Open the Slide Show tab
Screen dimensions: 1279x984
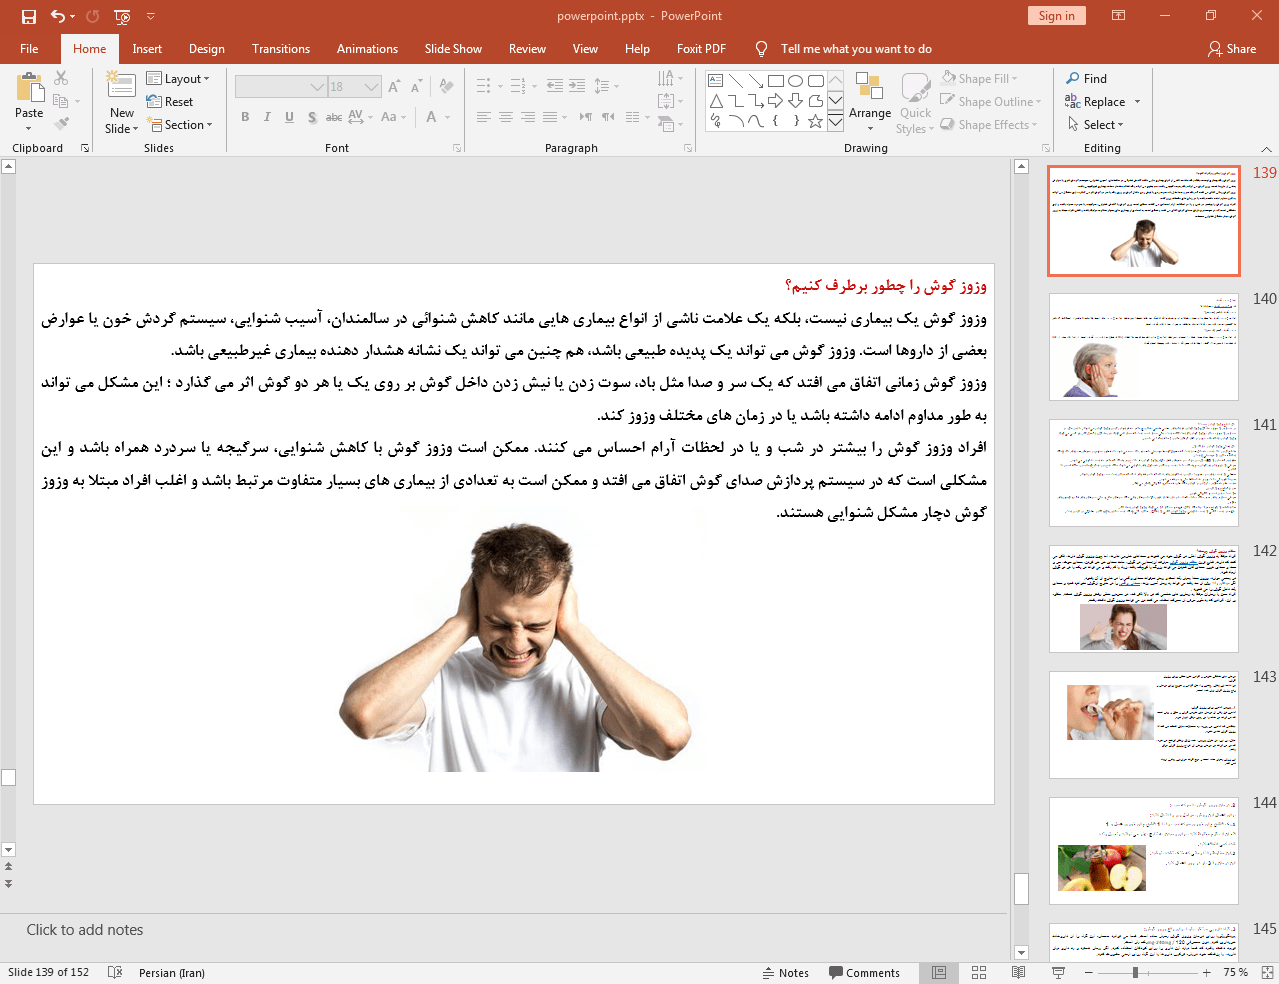pos(453,48)
